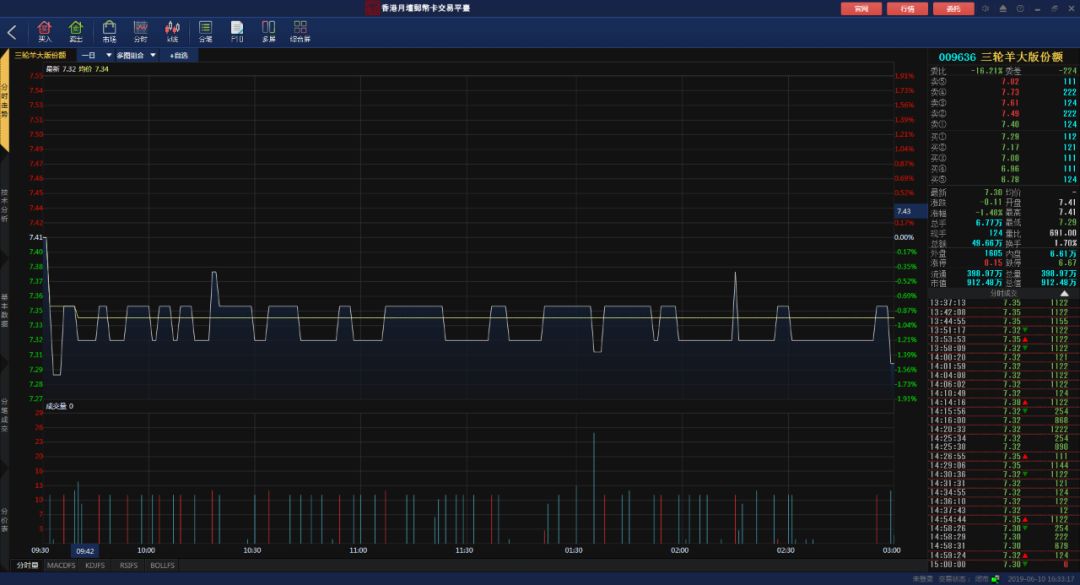Click the 10:00 time axis label
Viewport: 1080px width, 585px height.
146,550
